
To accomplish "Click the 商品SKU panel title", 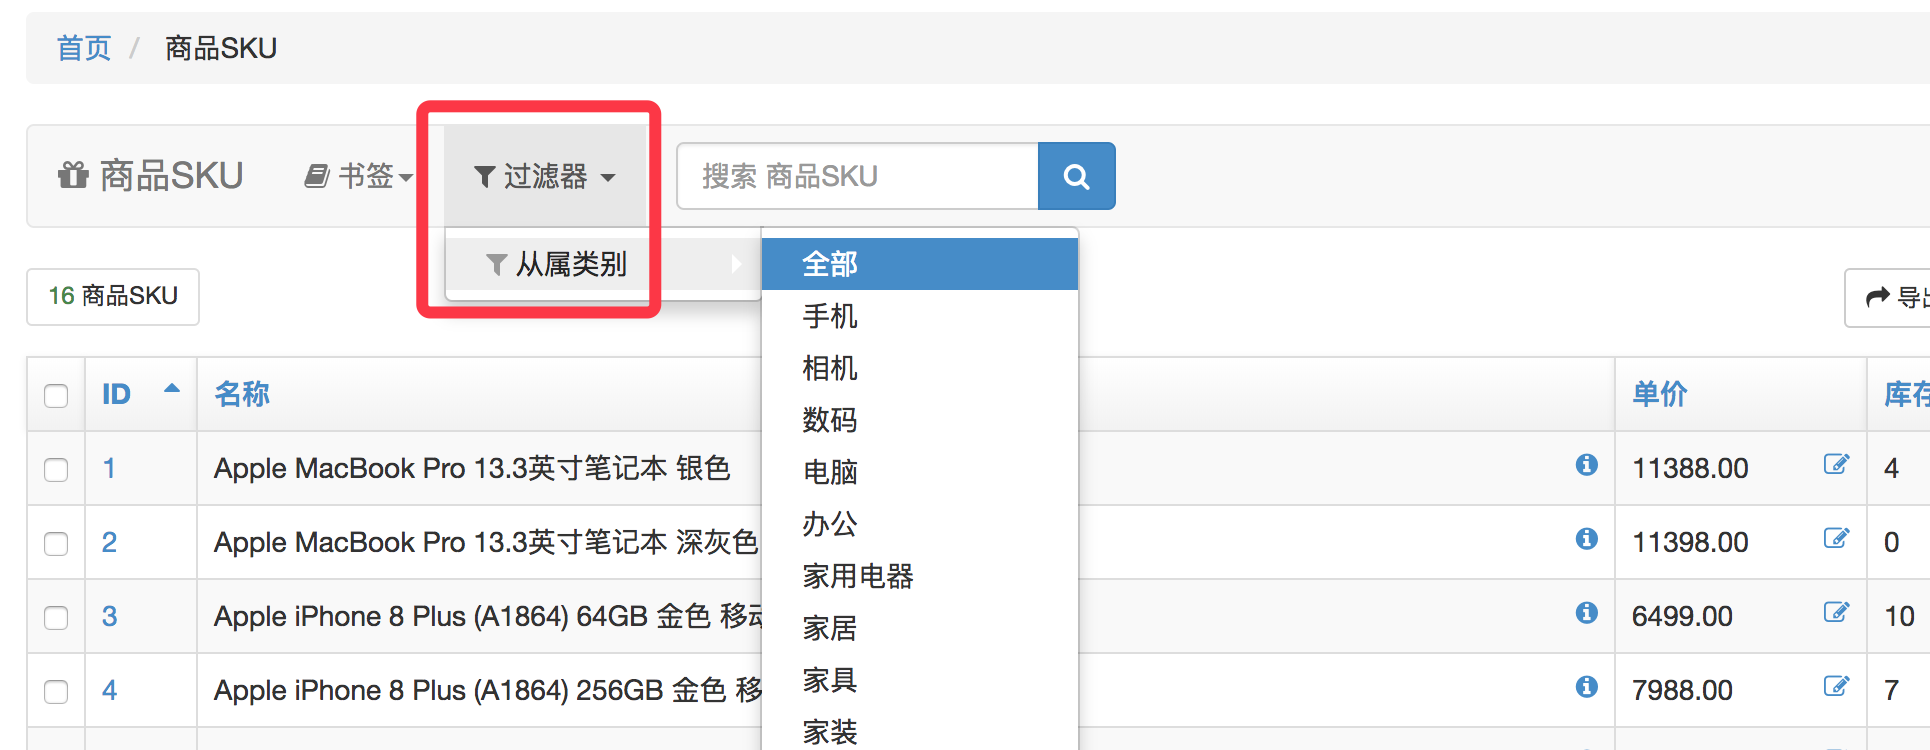I will (x=171, y=176).
